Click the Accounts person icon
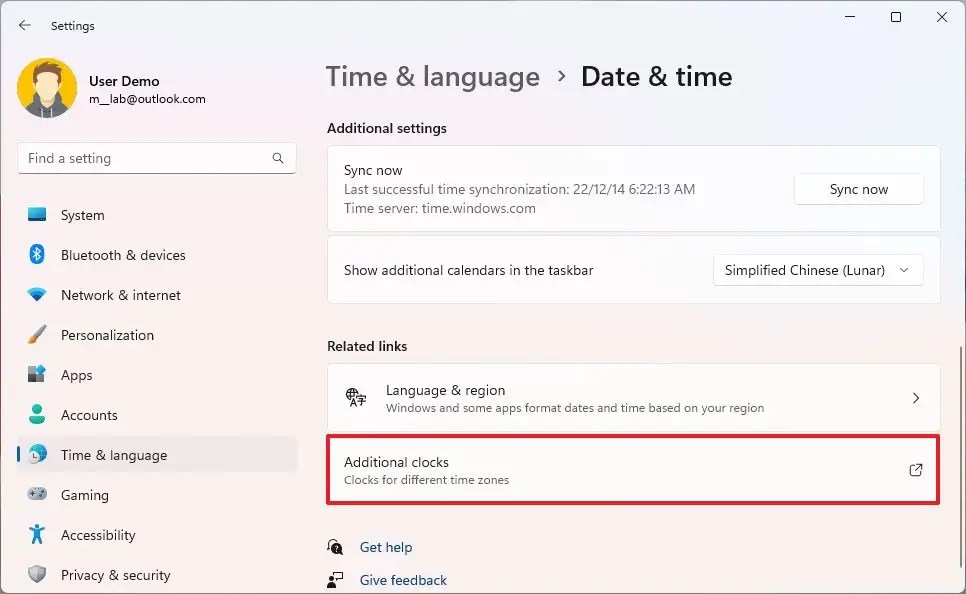This screenshot has width=966, height=594. click(37, 414)
